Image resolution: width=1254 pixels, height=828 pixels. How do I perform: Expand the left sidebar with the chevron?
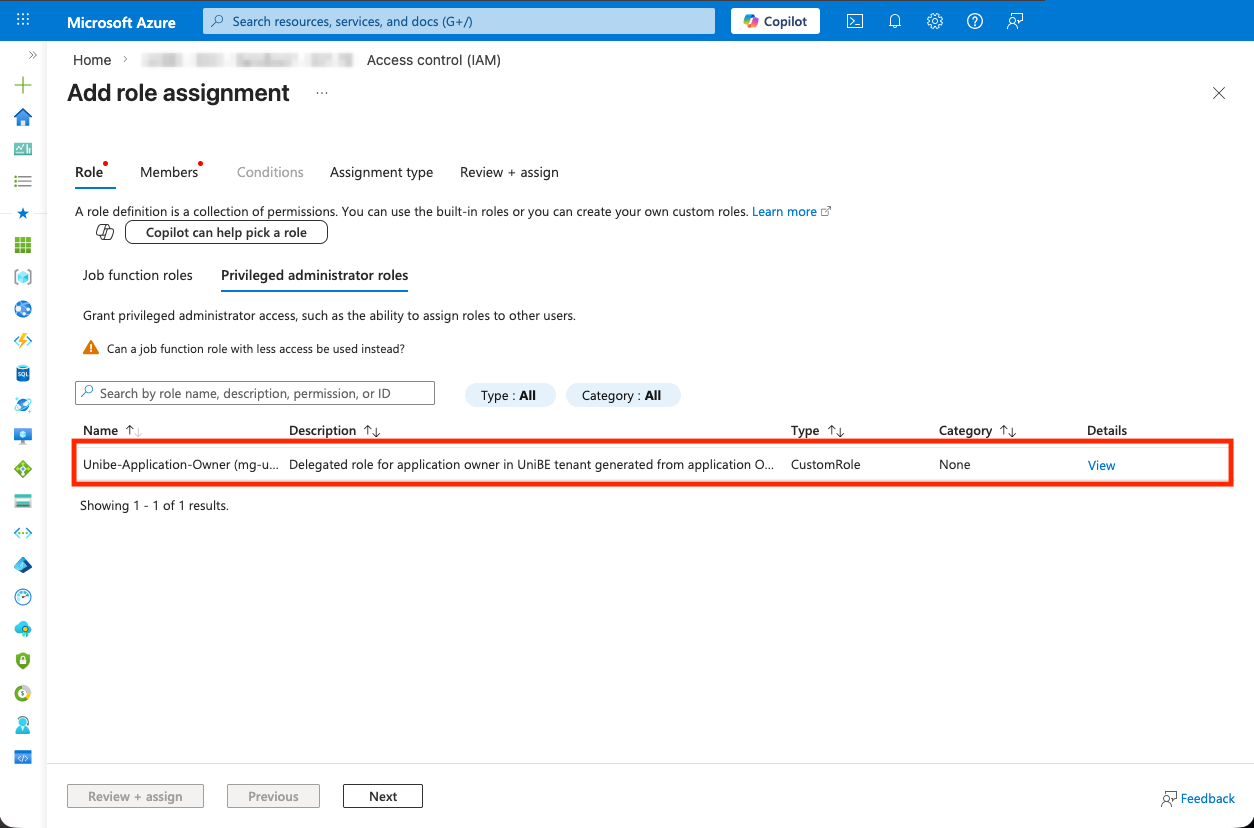click(32, 56)
